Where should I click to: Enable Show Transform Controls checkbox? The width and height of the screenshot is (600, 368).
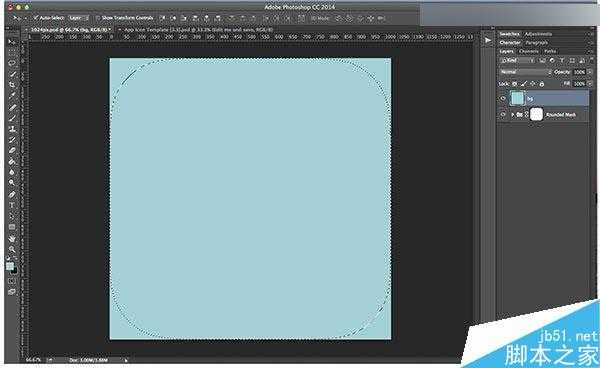coord(98,18)
